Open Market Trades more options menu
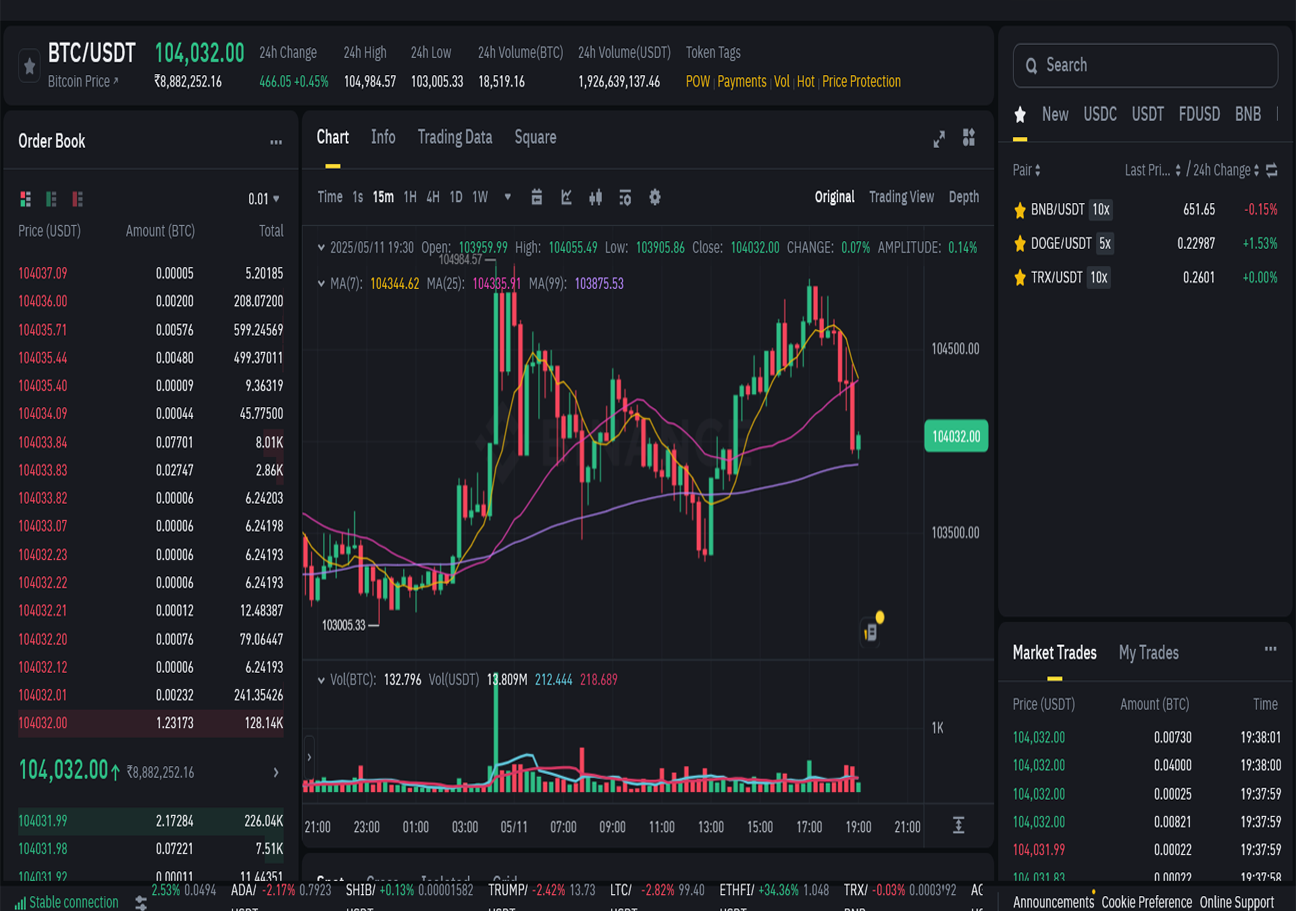 click(1270, 650)
